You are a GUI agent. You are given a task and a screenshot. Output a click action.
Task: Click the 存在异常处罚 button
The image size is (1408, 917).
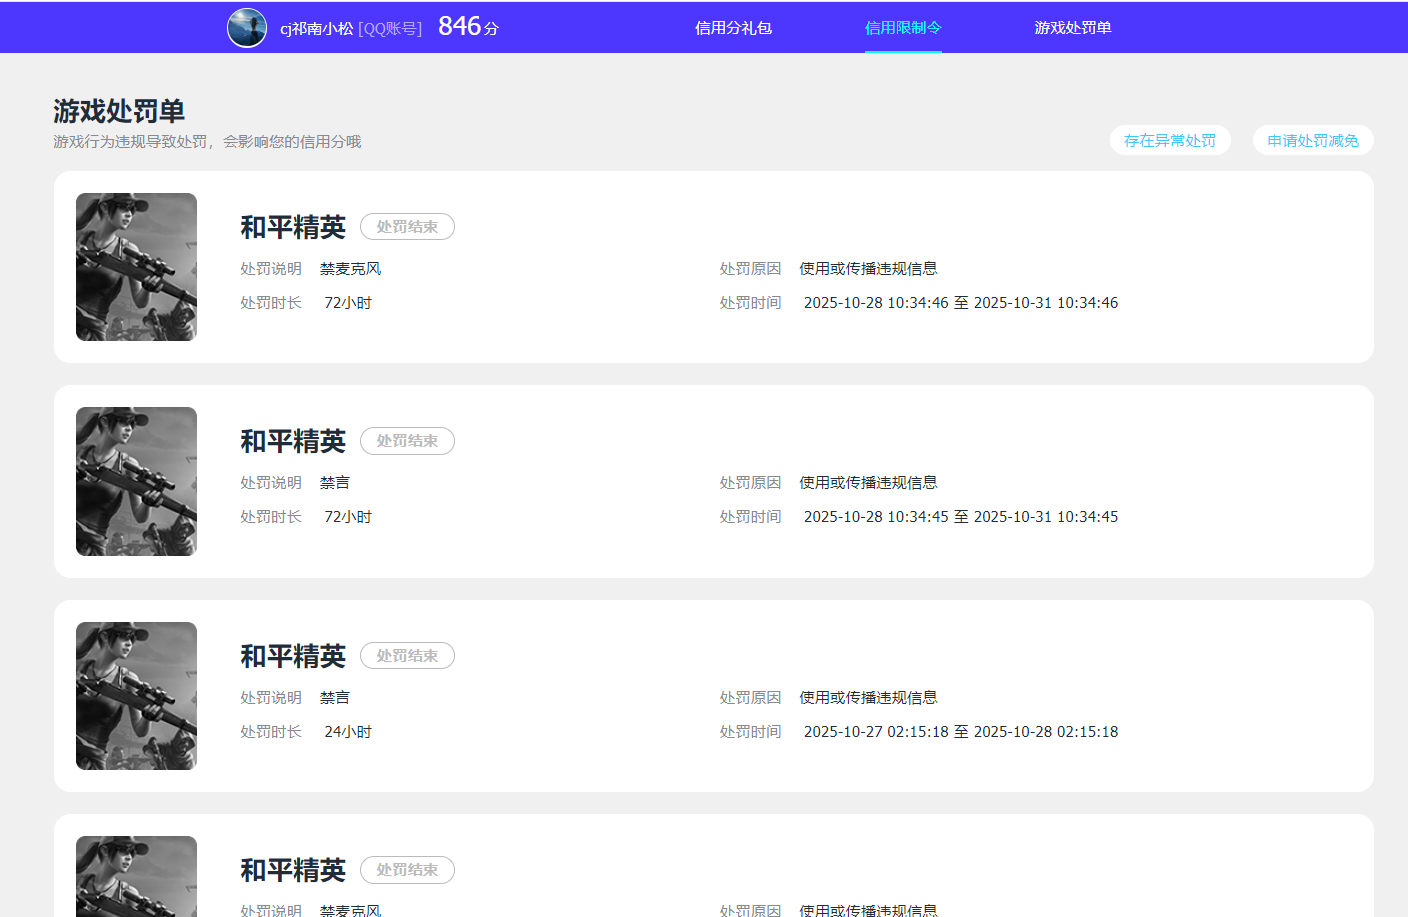click(1170, 140)
